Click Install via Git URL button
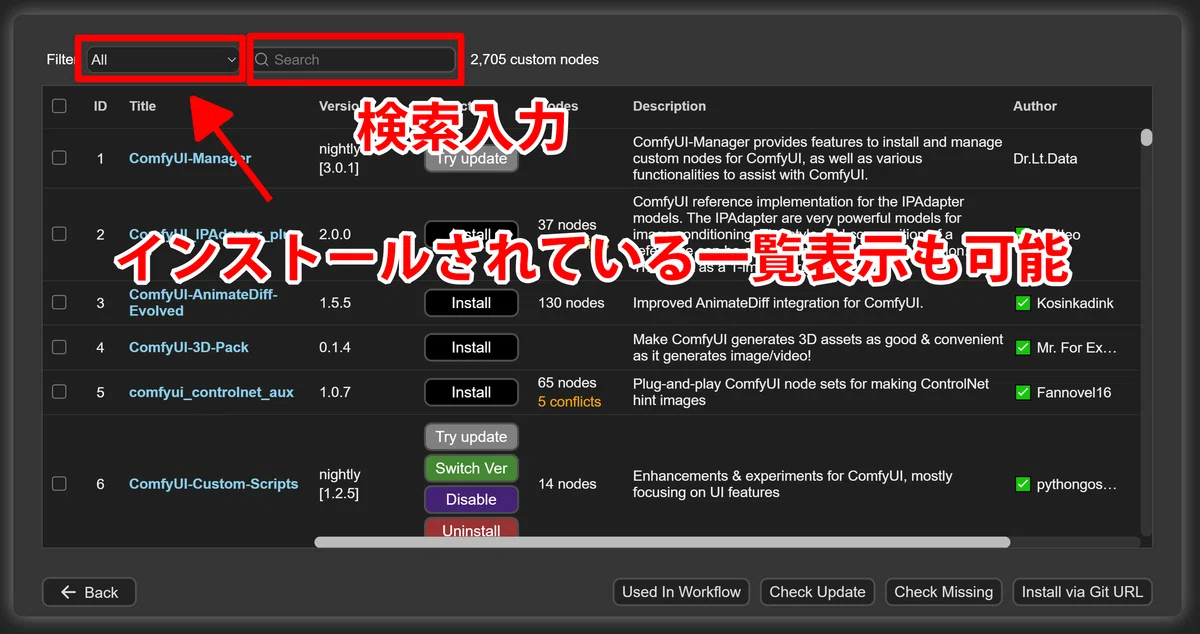This screenshot has height=634, width=1200. point(1082,592)
